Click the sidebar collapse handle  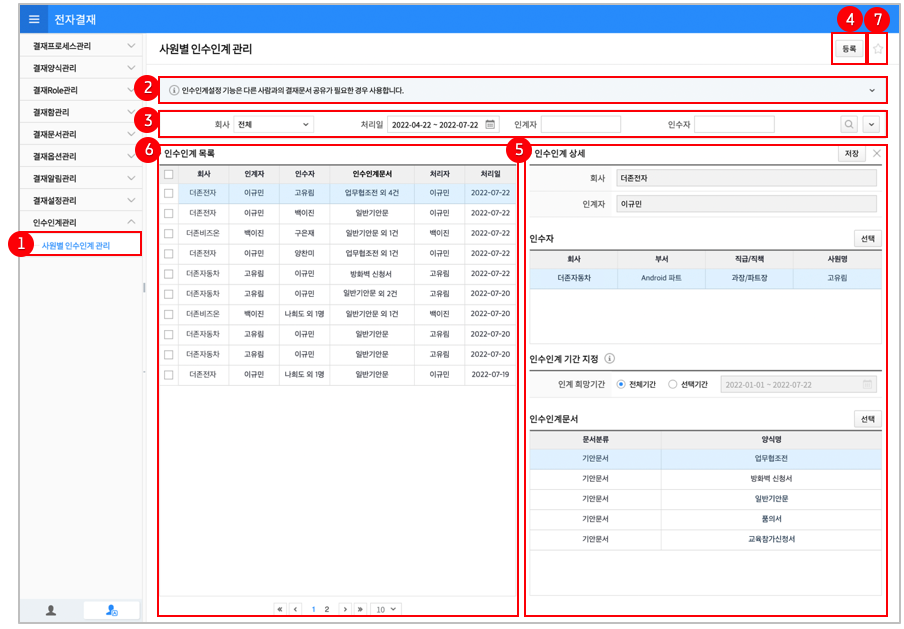pos(144,287)
